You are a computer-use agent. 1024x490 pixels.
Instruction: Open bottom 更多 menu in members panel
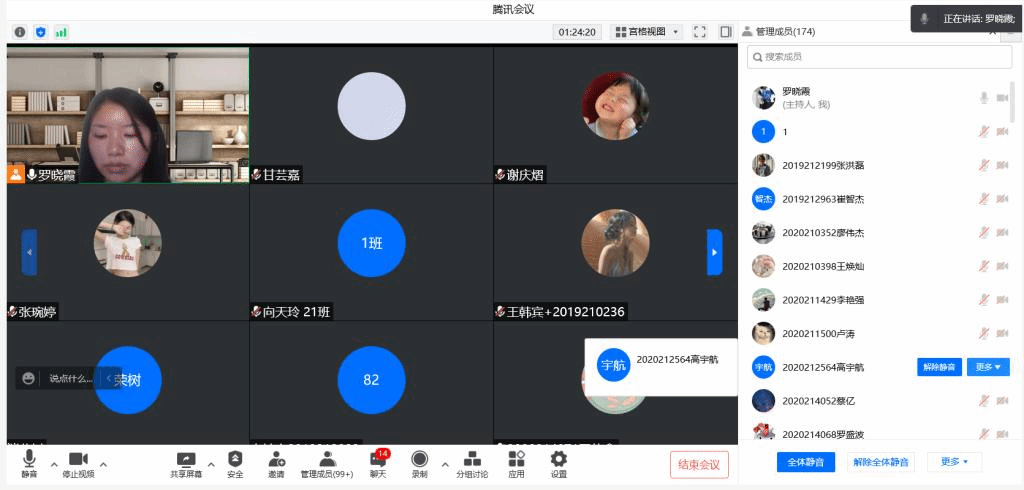[955, 461]
